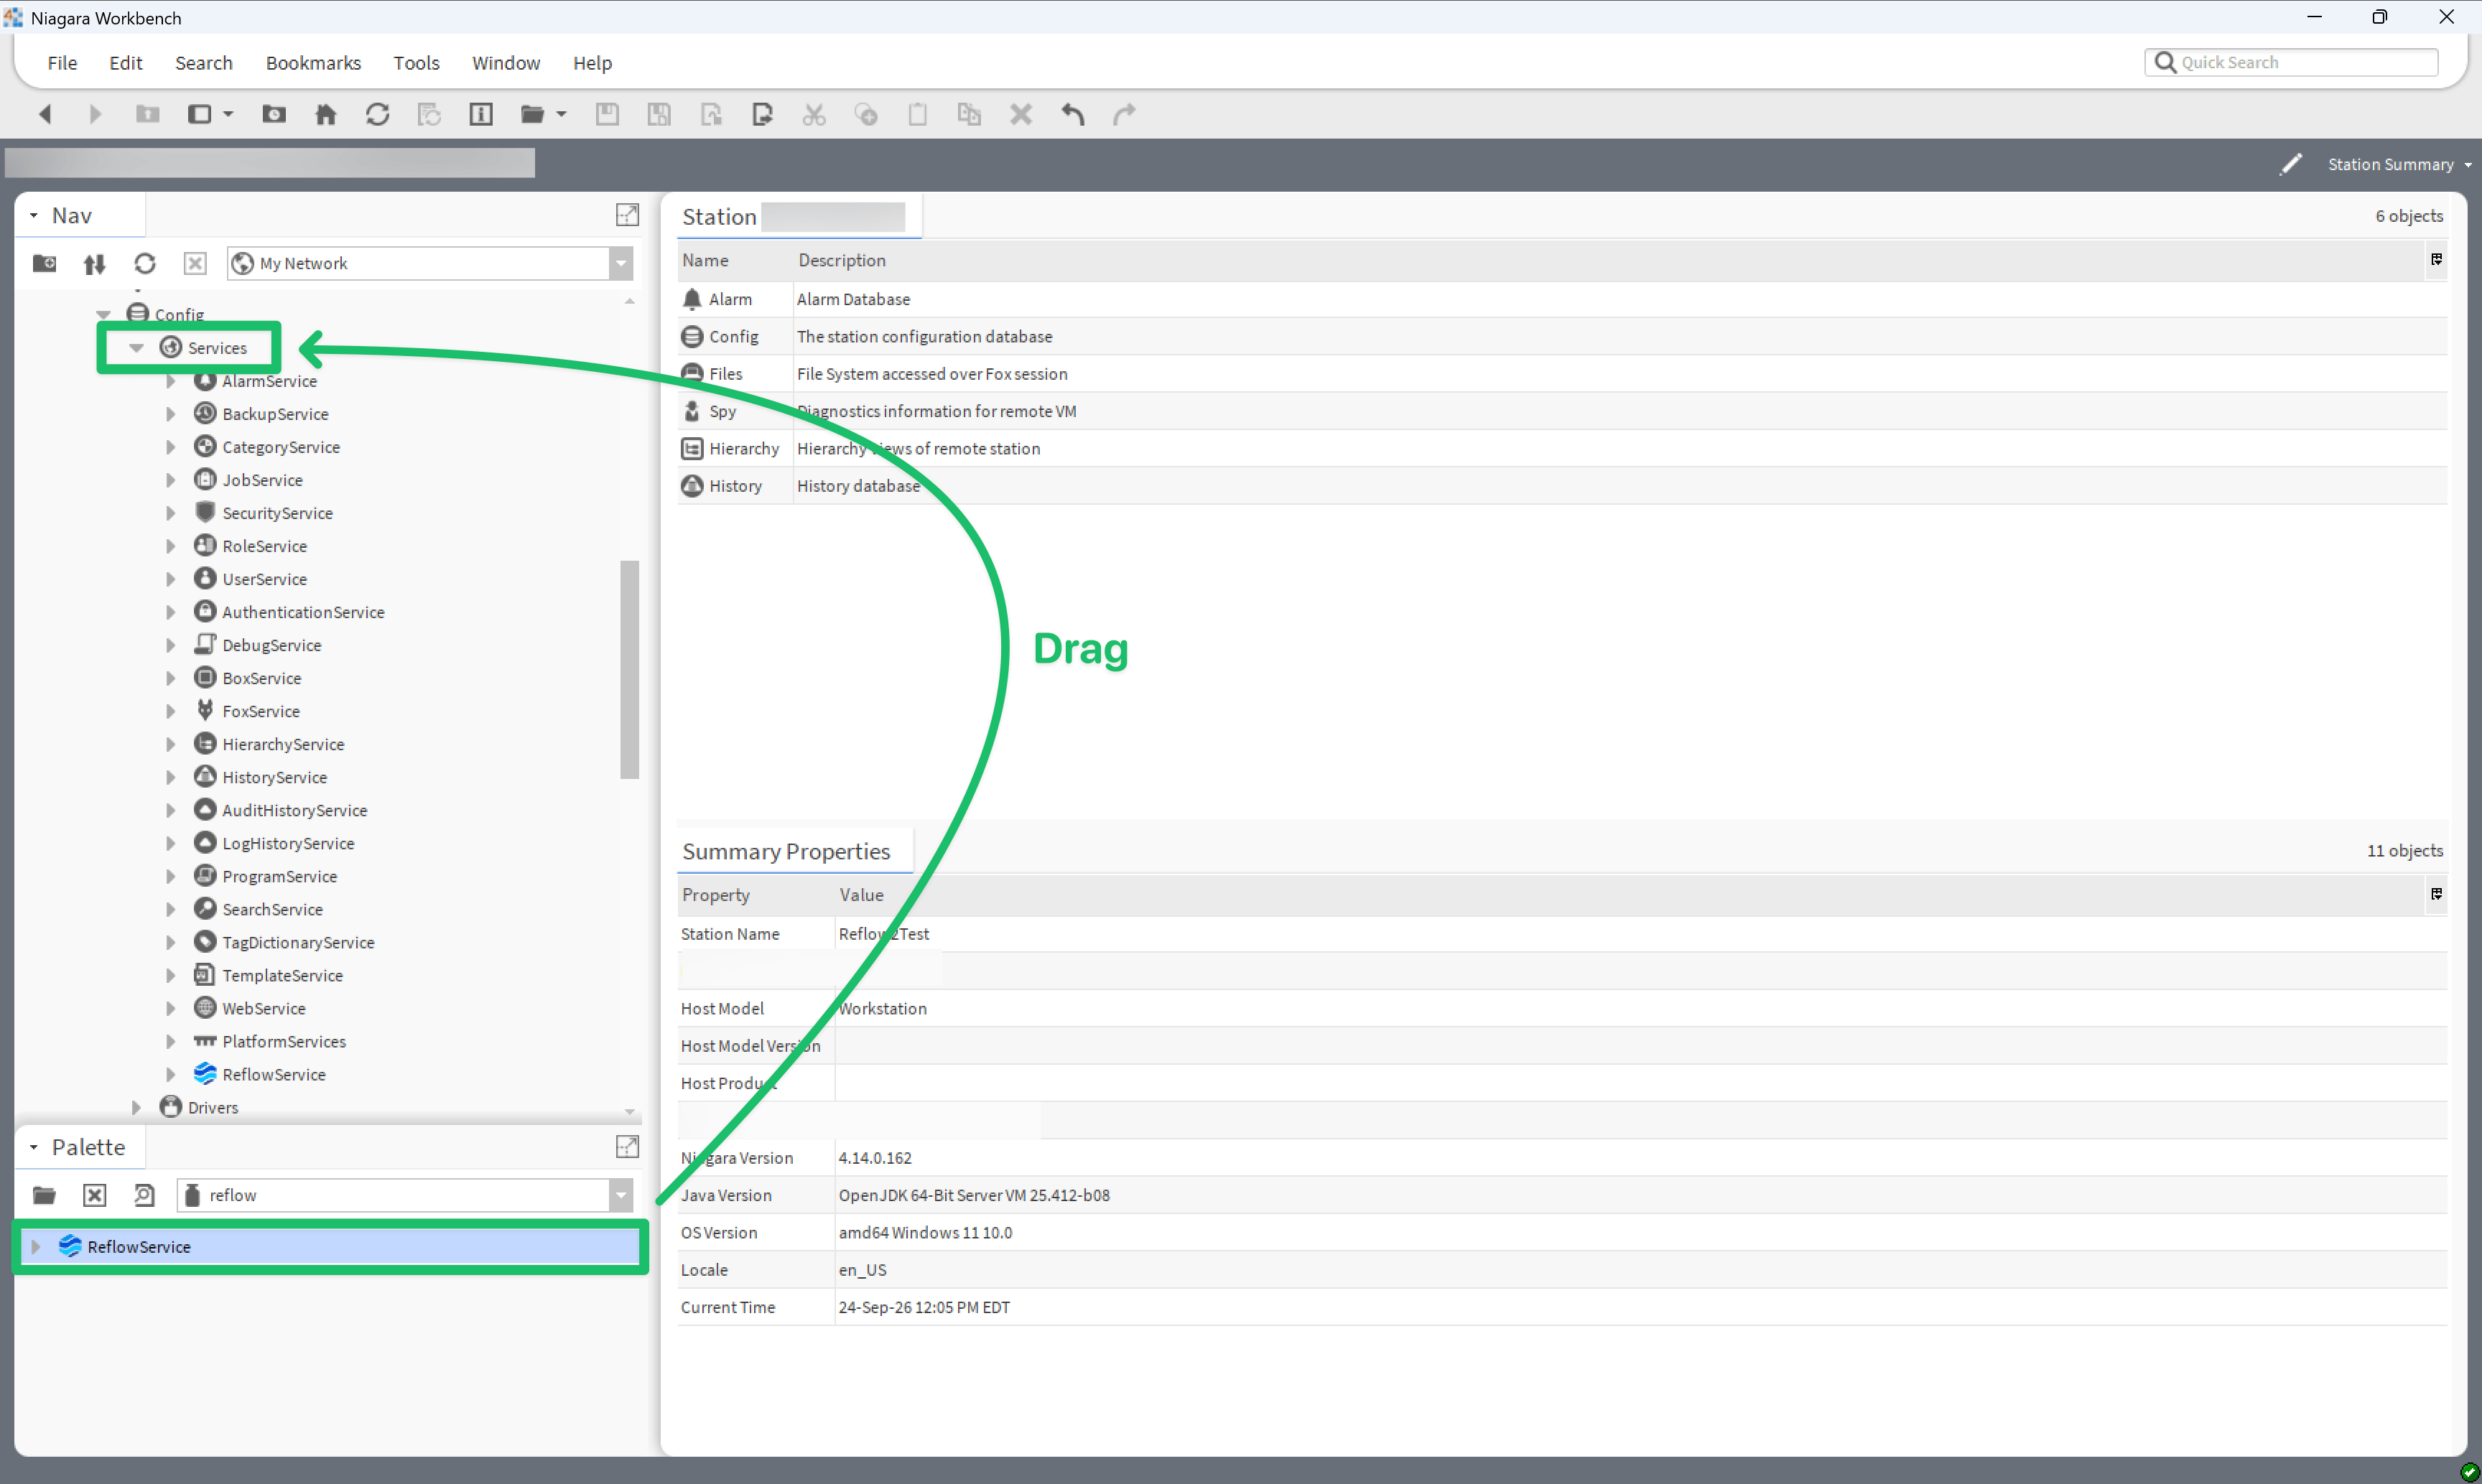Collapse the Nav panel header arrow
The width and height of the screenshot is (2482, 1484).
pyautogui.click(x=34, y=215)
